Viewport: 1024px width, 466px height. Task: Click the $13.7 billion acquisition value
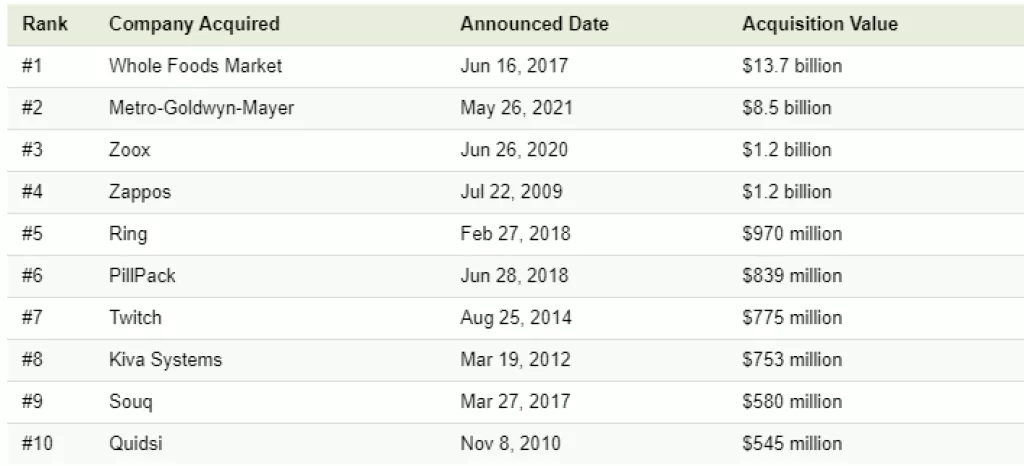(792, 66)
